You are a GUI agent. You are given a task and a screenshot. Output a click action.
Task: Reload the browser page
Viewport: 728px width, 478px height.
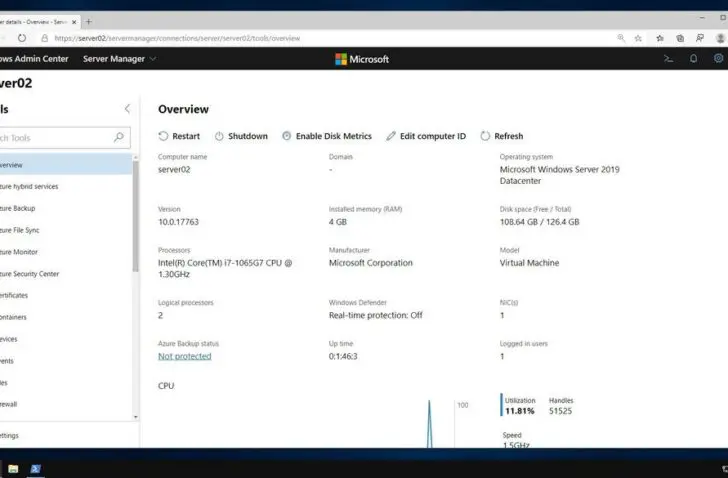[22, 38]
